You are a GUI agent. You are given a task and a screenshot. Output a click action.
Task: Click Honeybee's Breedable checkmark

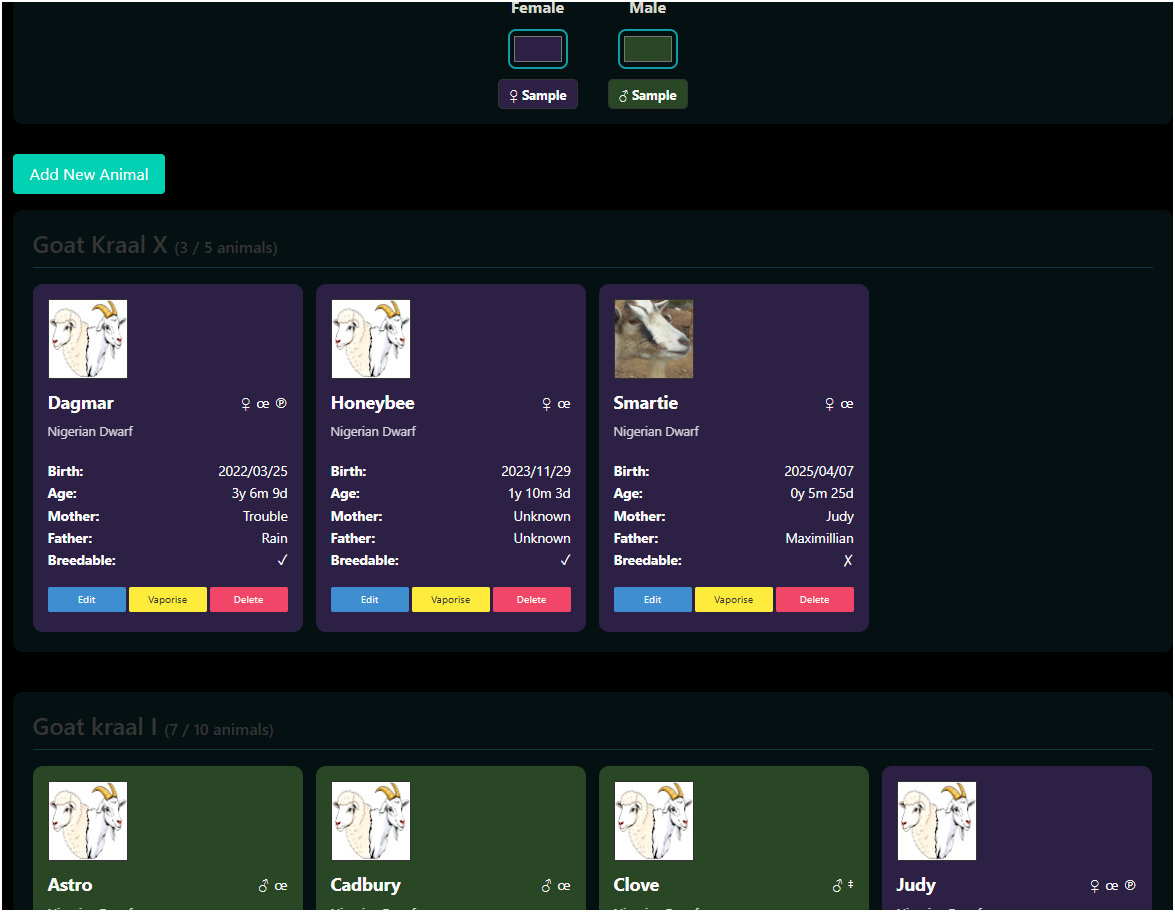coord(565,561)
